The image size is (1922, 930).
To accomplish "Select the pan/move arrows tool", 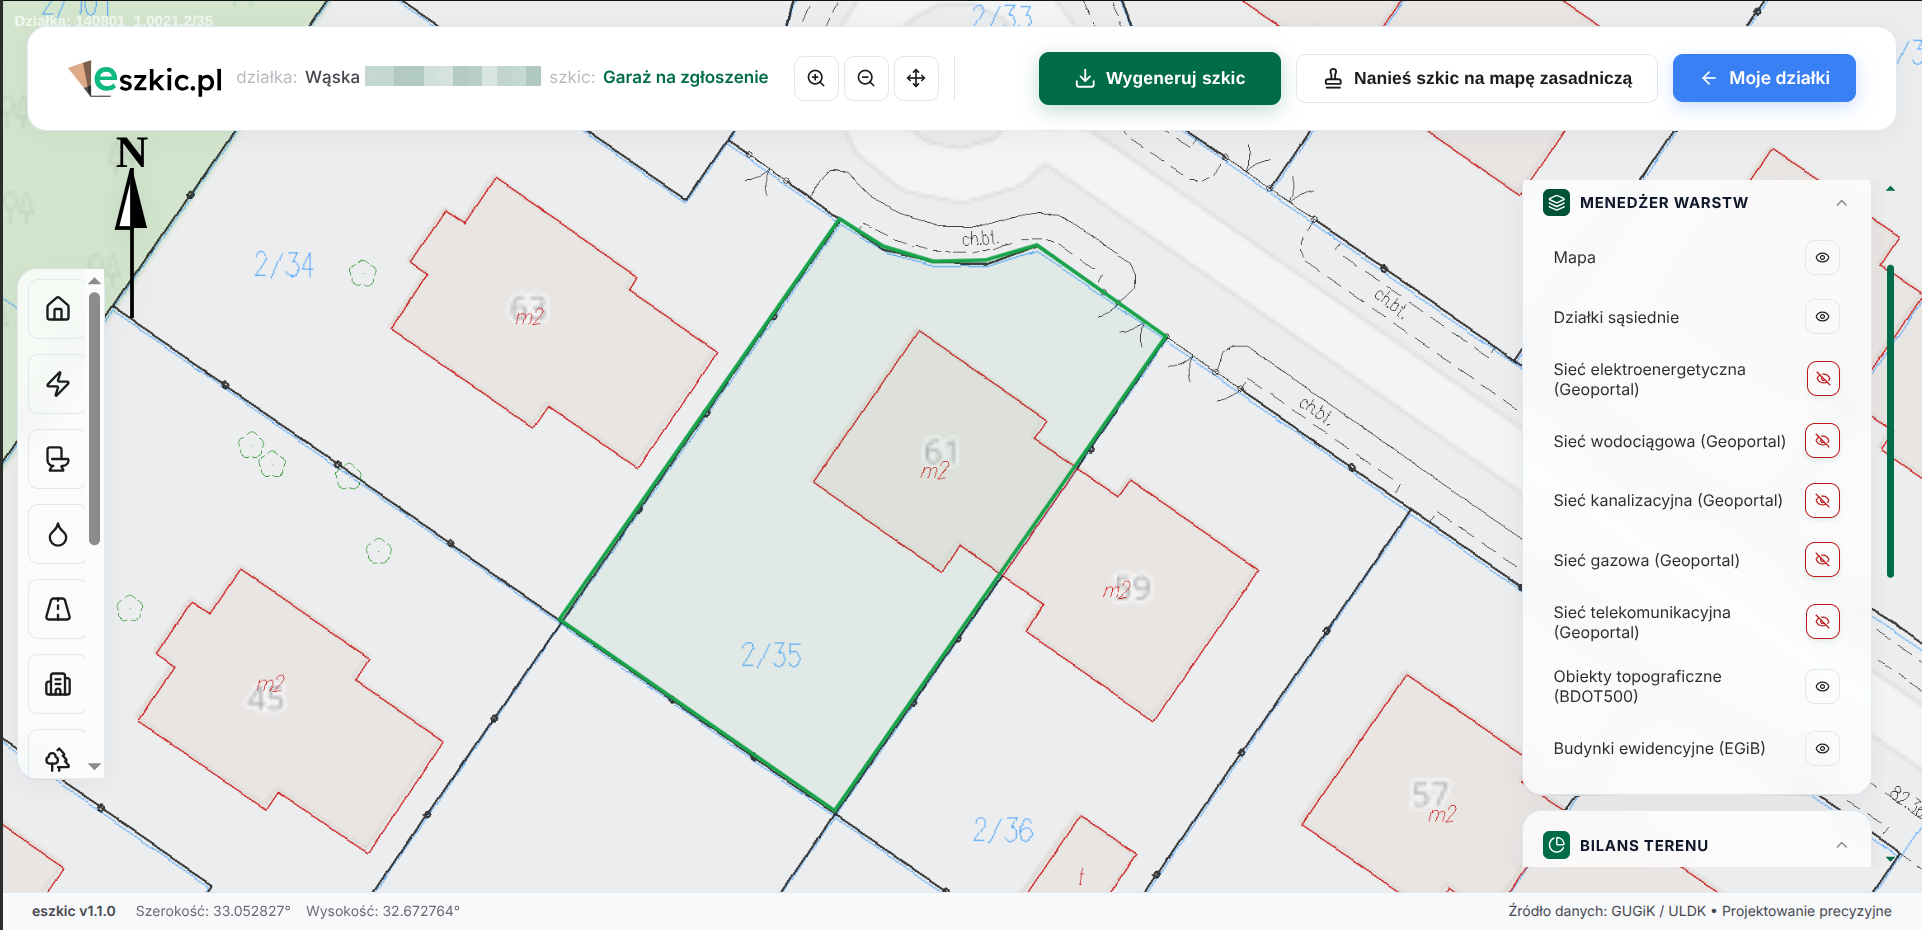I will 916,78.
